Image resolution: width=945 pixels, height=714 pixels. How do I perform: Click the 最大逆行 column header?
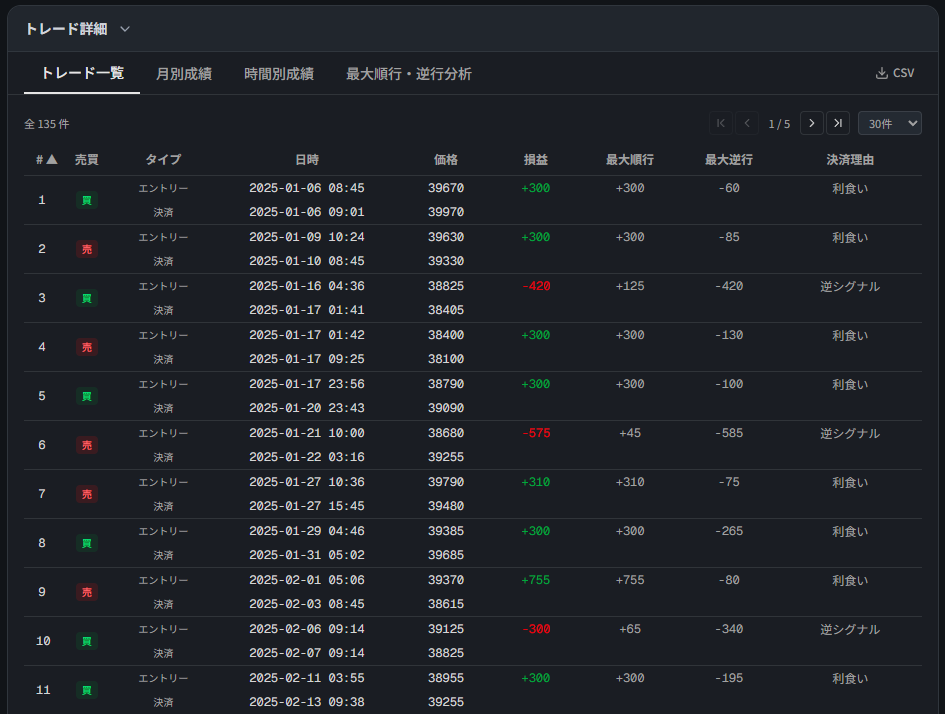point(729,160)
